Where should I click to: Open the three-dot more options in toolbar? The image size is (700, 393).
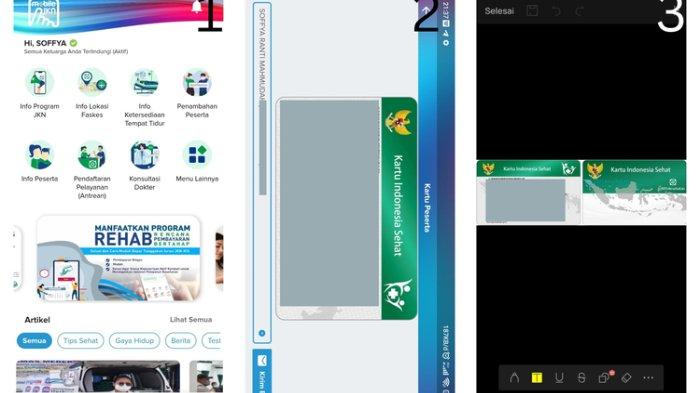coord(648,378)
